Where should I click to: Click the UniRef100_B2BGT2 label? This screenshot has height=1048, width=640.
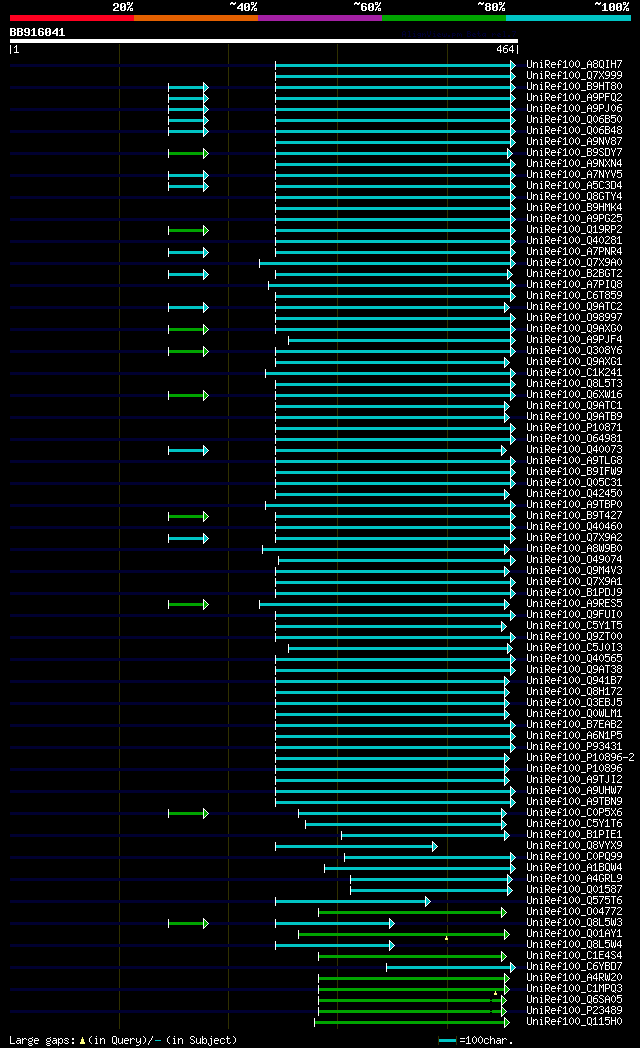point(574,273)
